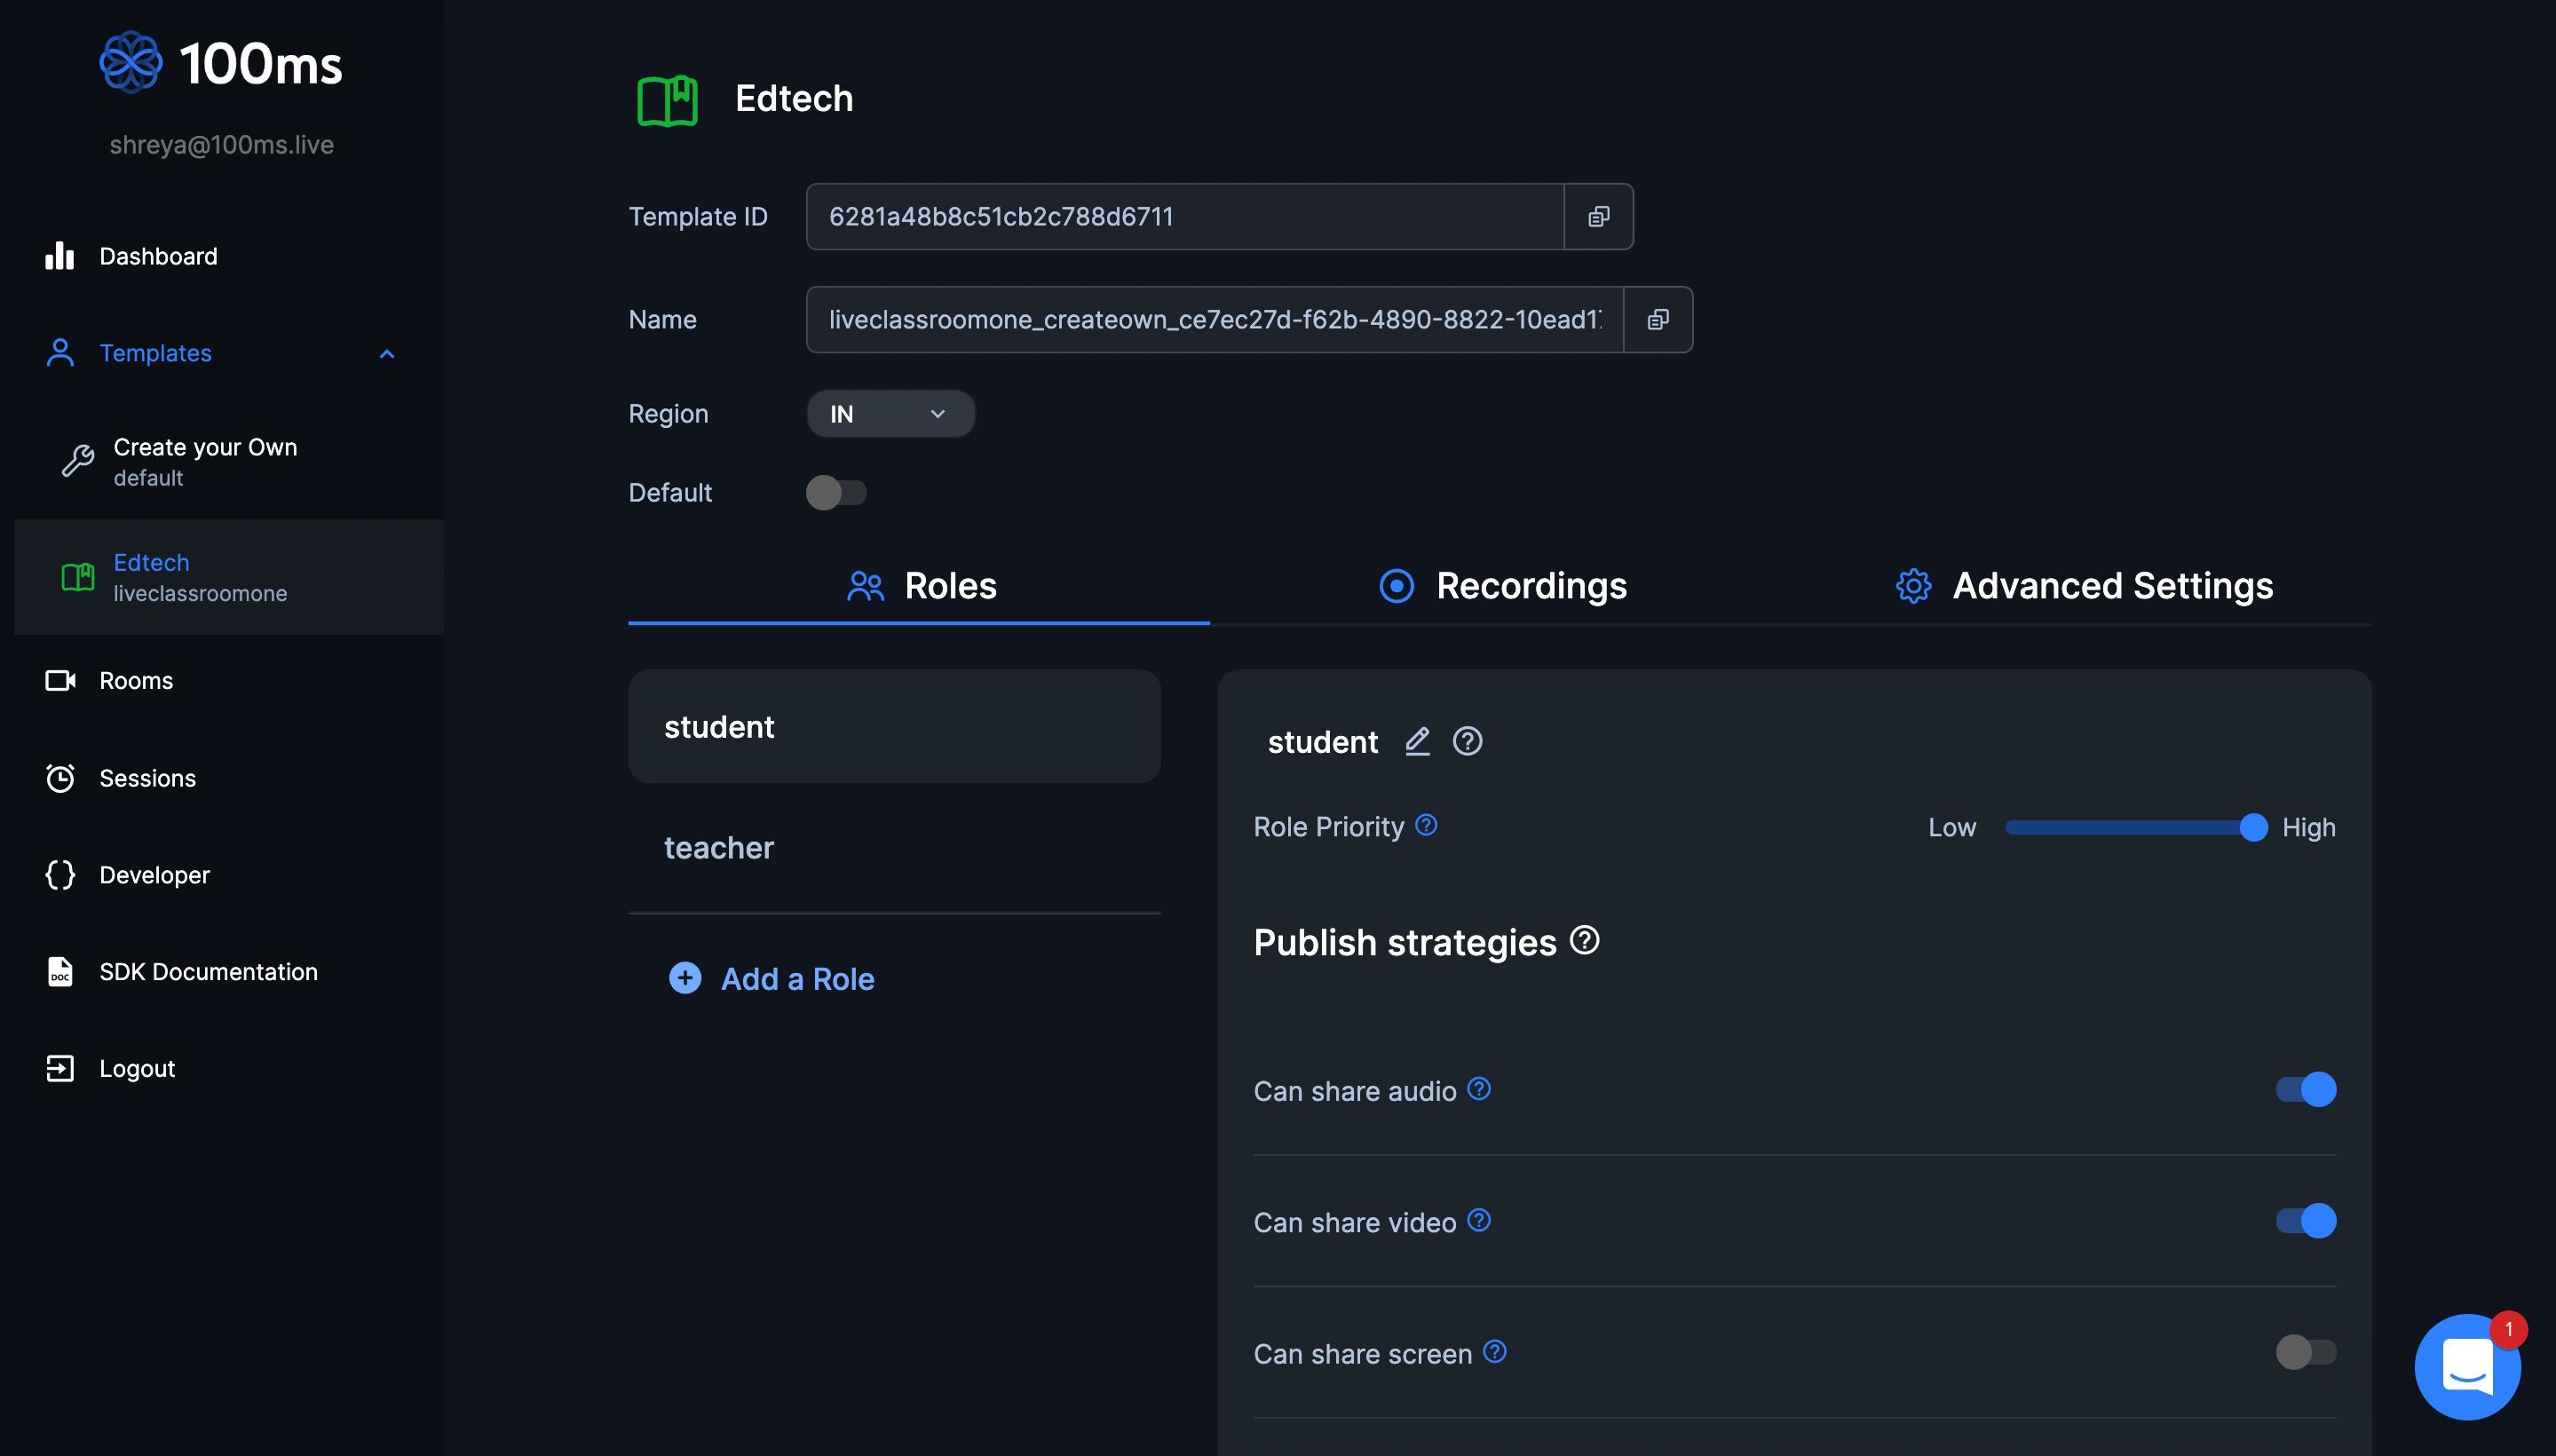Click the Recordings circle icon
The image size is (2556, 1456).
coord(1397,586)
